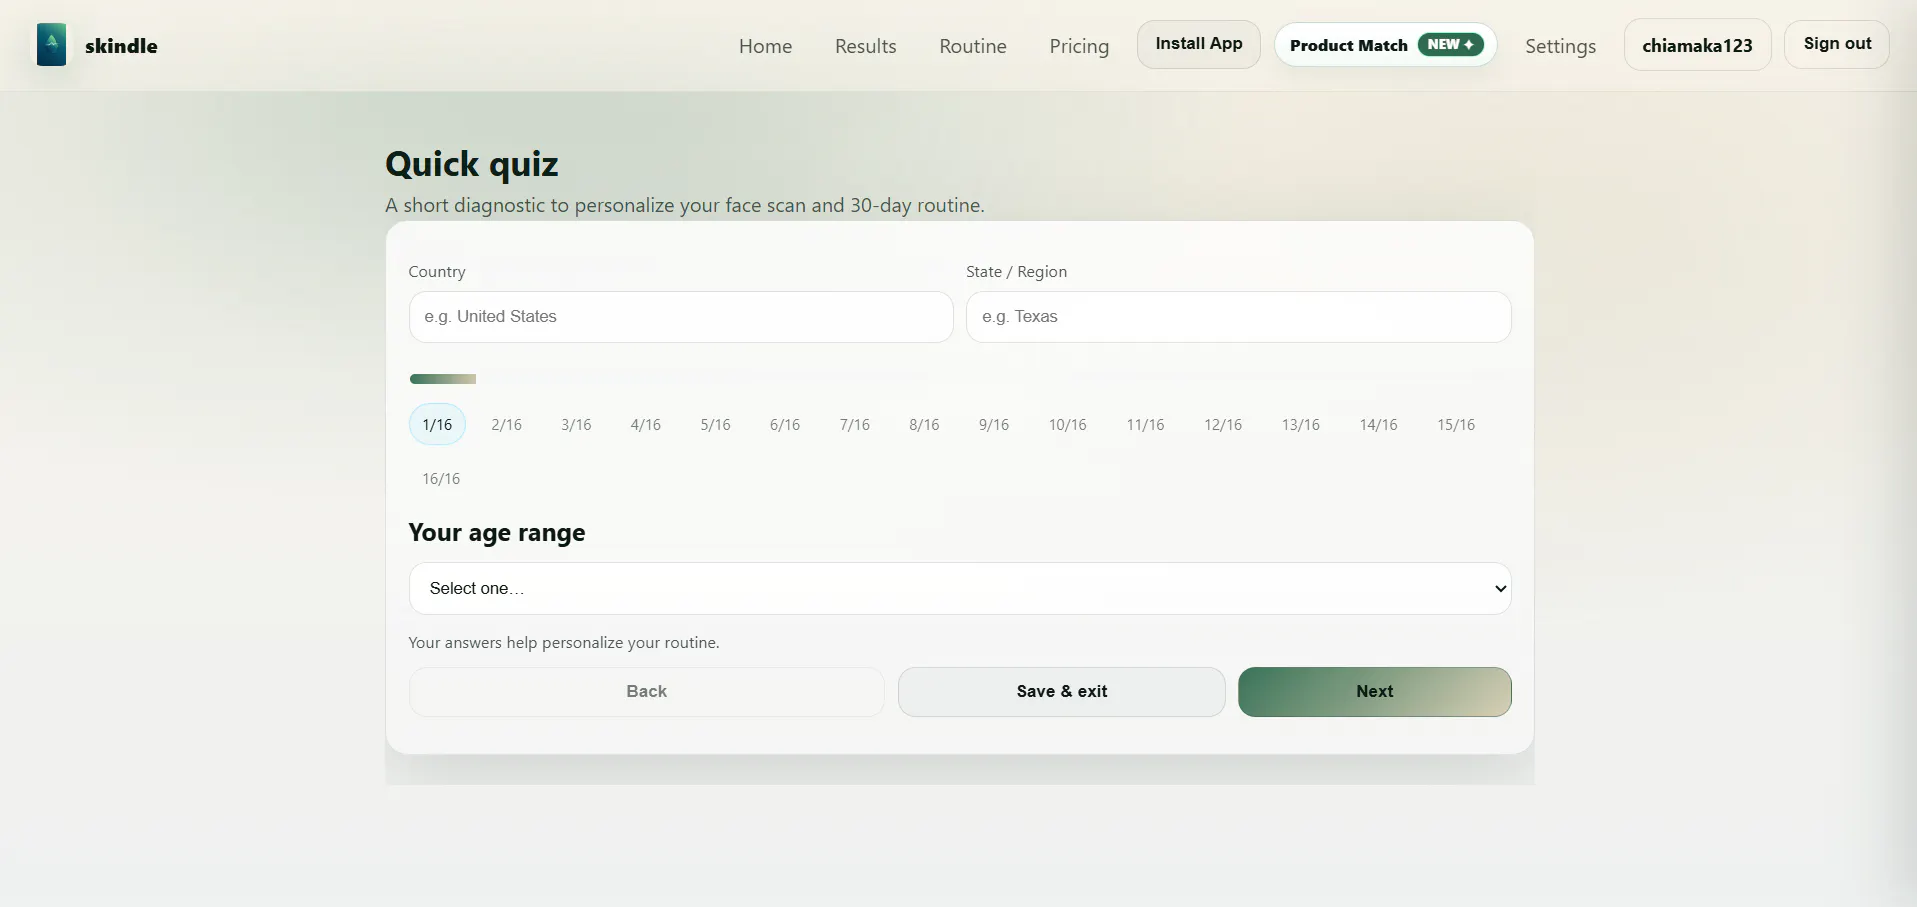Click Sign out
1917x907 pixels.
pos(1837,44)
